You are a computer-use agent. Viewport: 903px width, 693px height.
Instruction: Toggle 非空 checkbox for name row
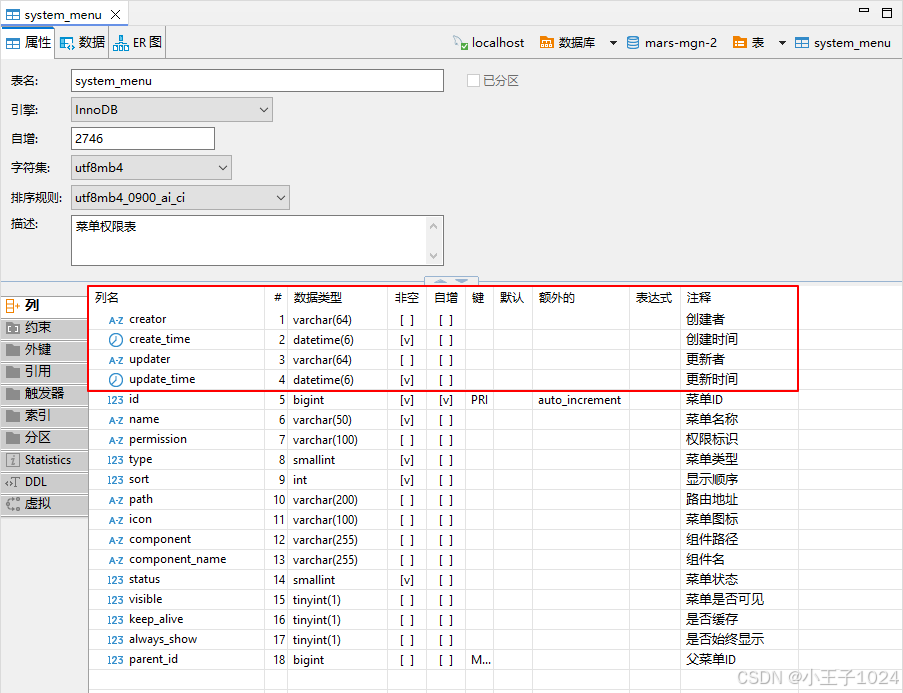407,420
